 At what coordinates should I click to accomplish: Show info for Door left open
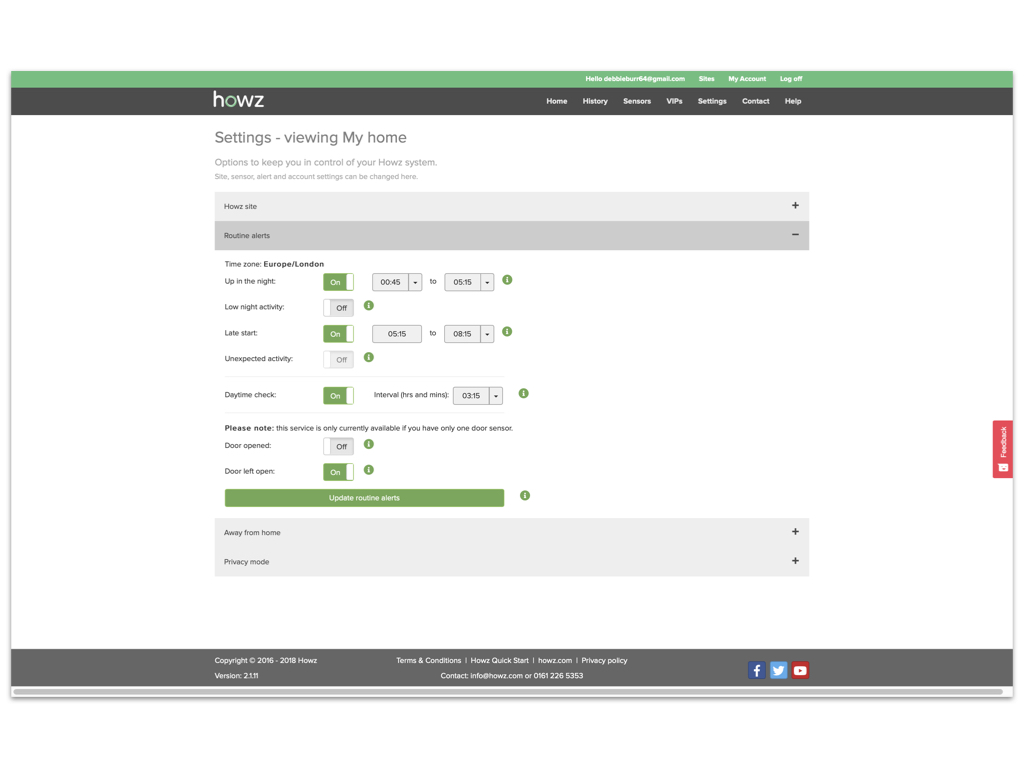coord(369,470)
